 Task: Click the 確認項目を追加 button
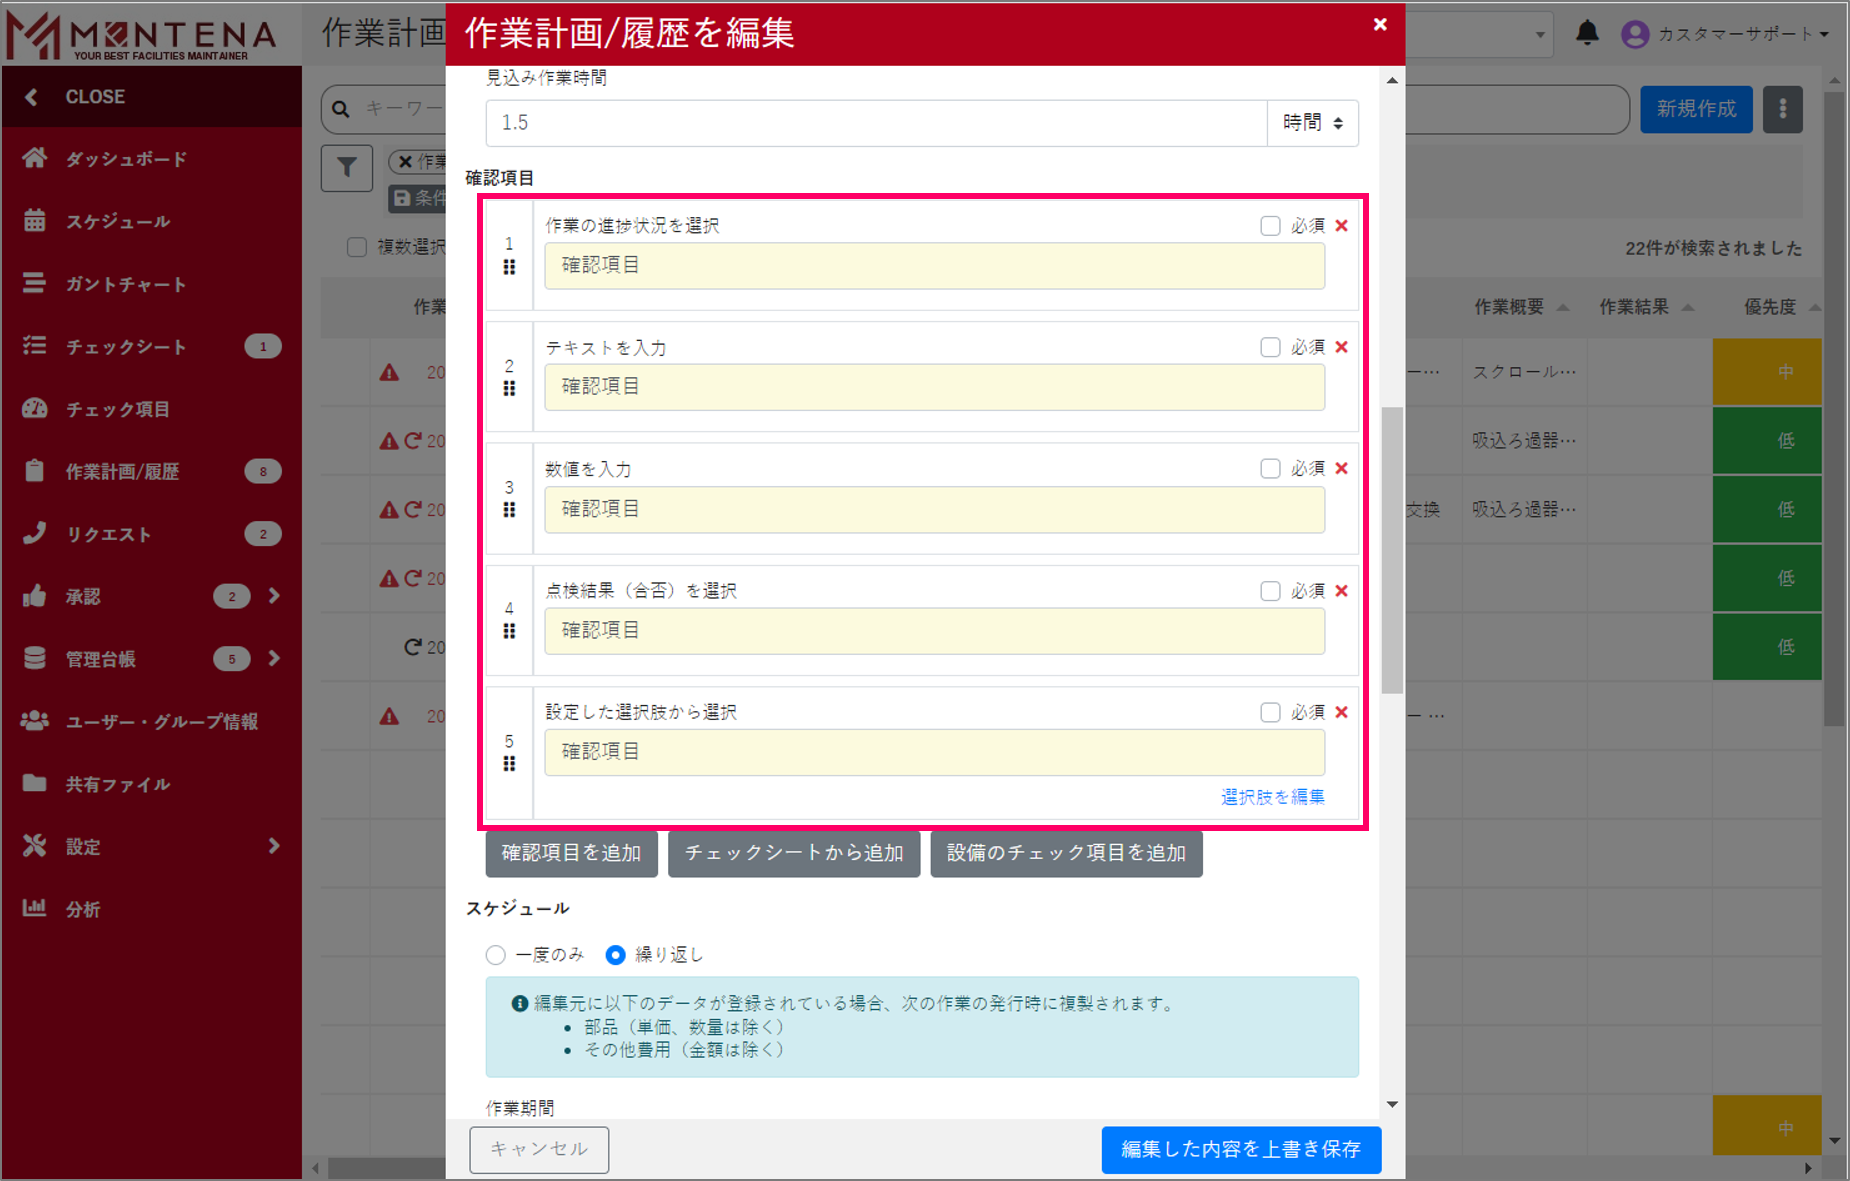click(x=571, y=853)
